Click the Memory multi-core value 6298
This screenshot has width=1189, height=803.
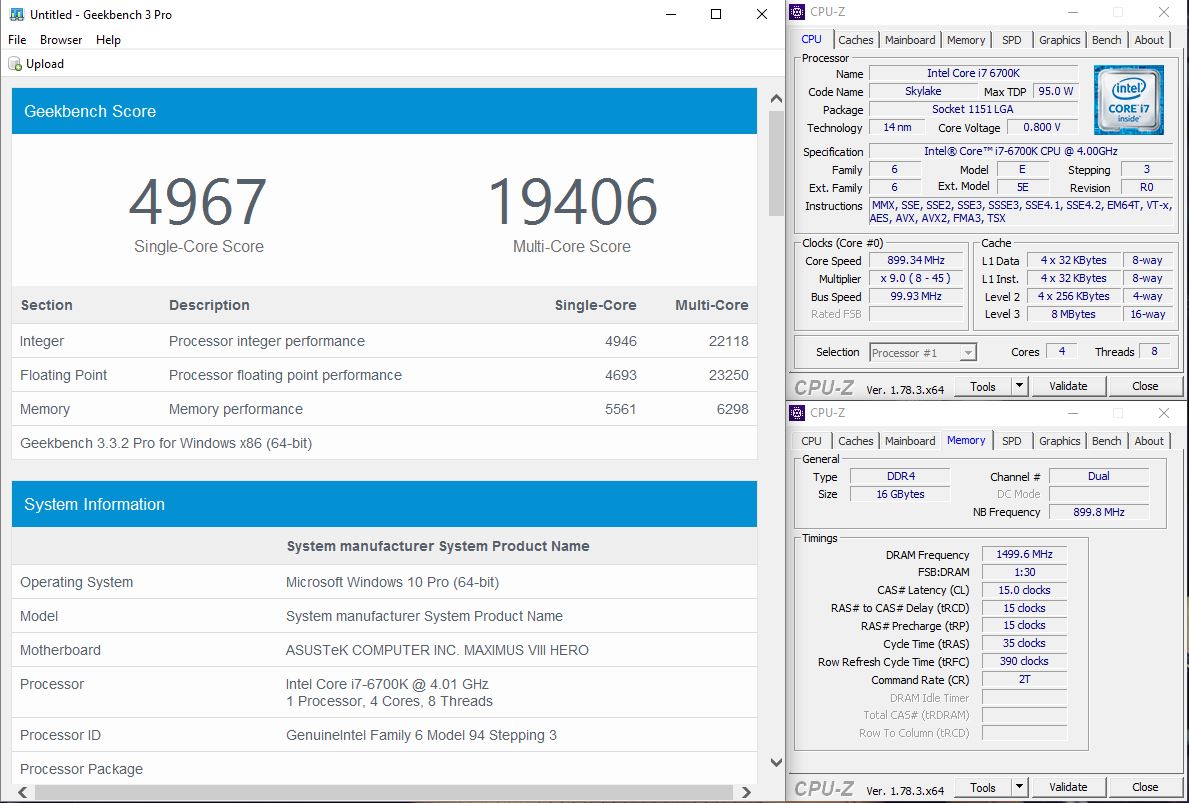coord(733,409)
